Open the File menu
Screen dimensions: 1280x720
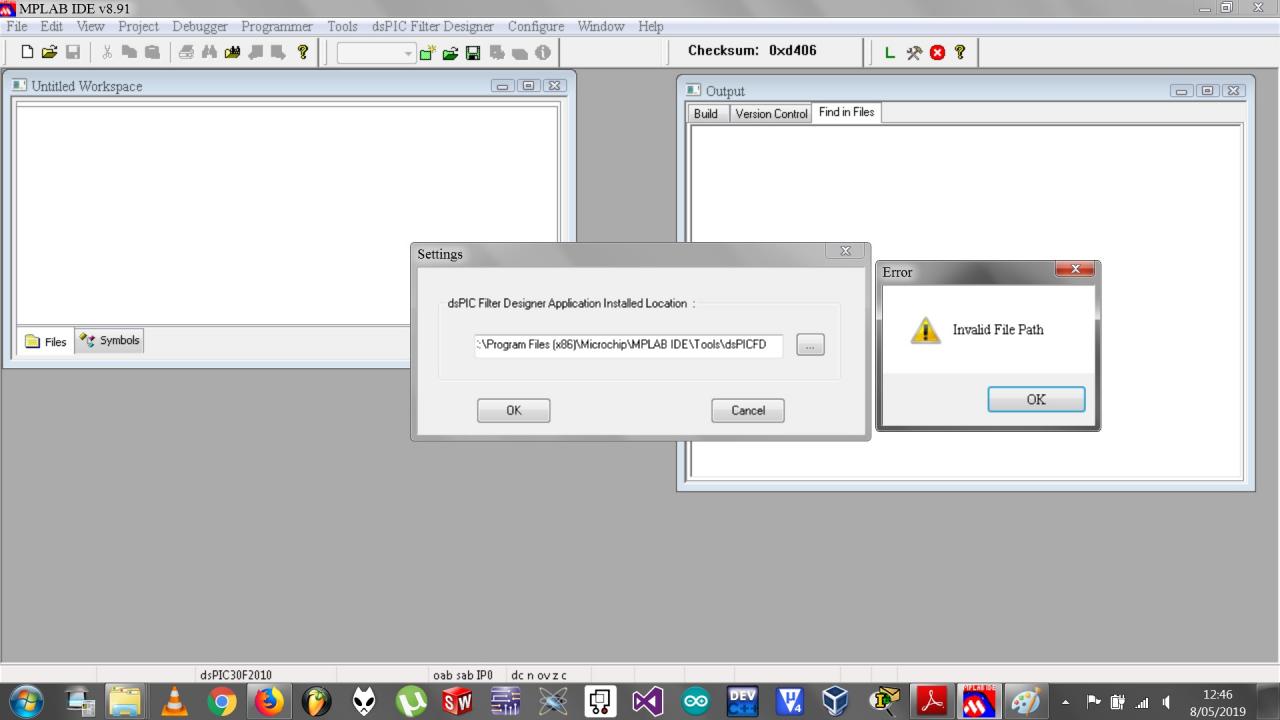click(x=17, y=26)
